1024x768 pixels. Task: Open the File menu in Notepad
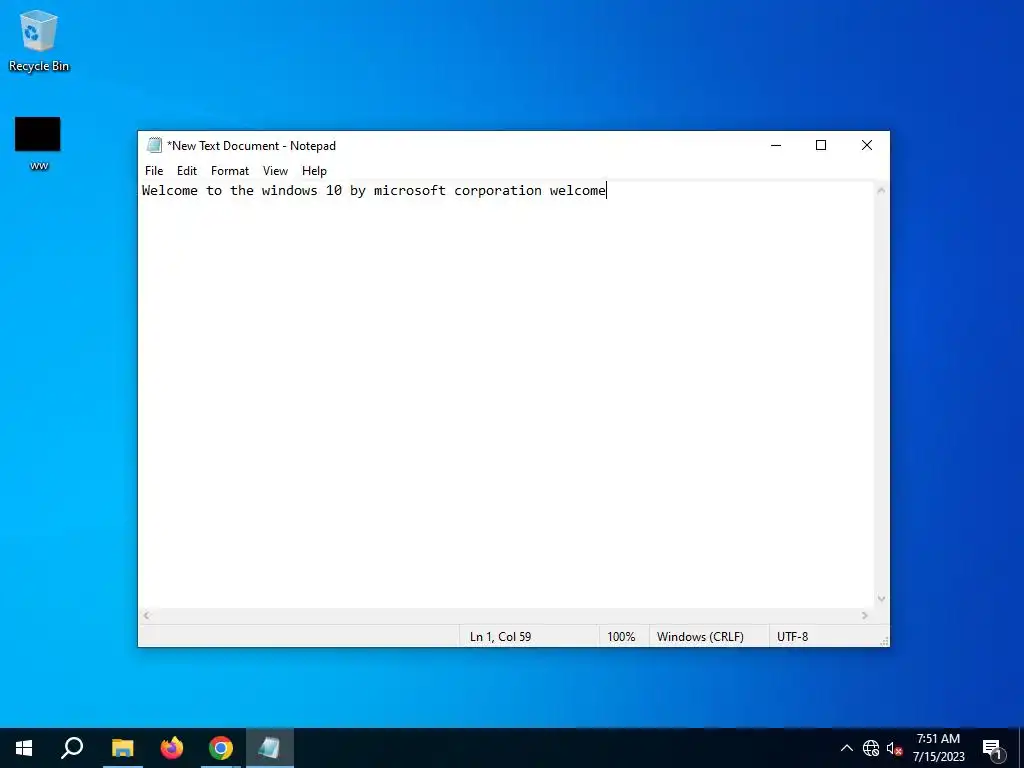[154, 170]
